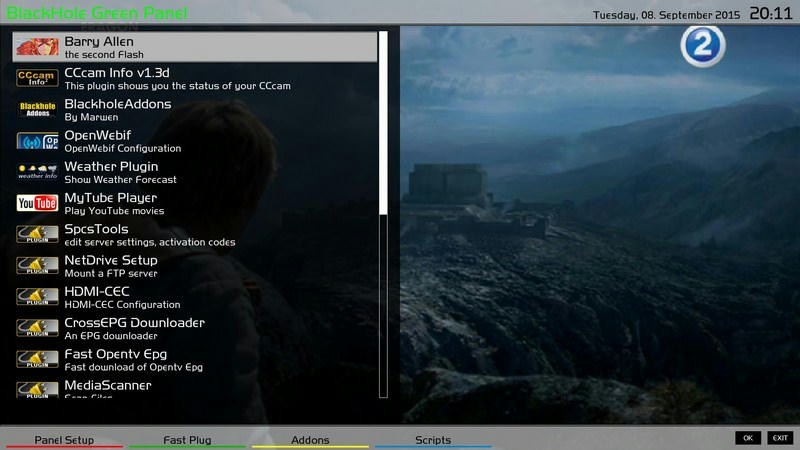Image resolution: width=800 pixels, height=450 pixels.
Task: Click "the second Flash" description
Action: coord(104,55)
